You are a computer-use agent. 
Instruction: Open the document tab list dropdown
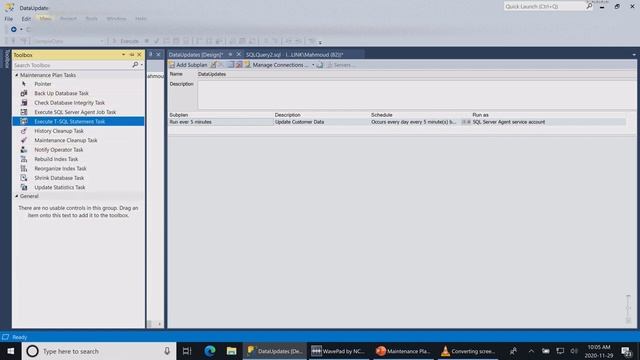634,54
